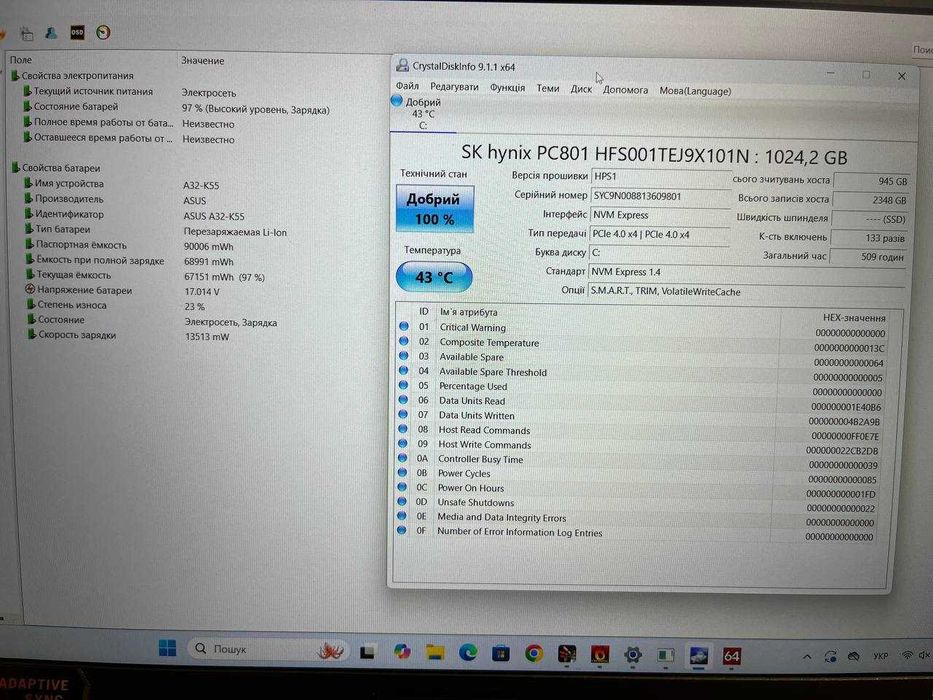Open the Редагувати menu
933x700 pixels.
[x=454, y=87]
